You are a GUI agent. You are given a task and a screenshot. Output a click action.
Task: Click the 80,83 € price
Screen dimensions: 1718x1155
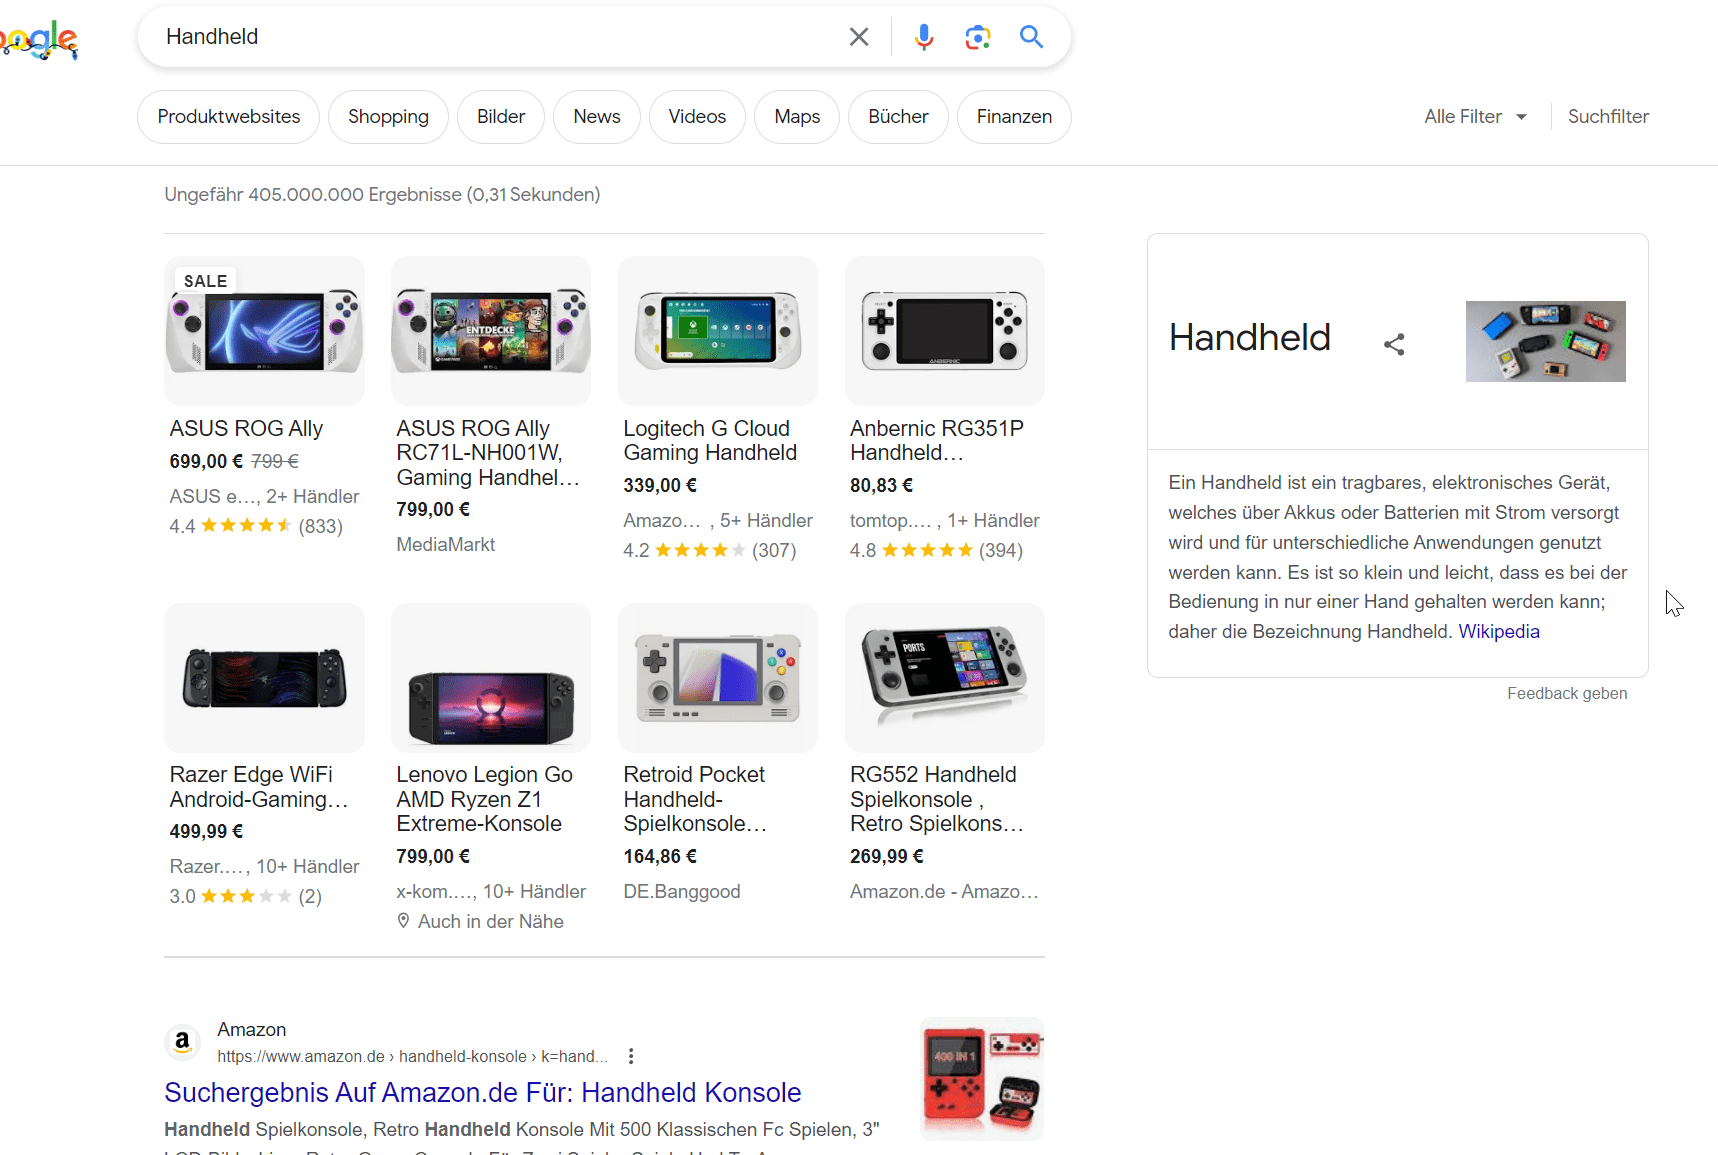pyautogui.click(x=881, y=486)
